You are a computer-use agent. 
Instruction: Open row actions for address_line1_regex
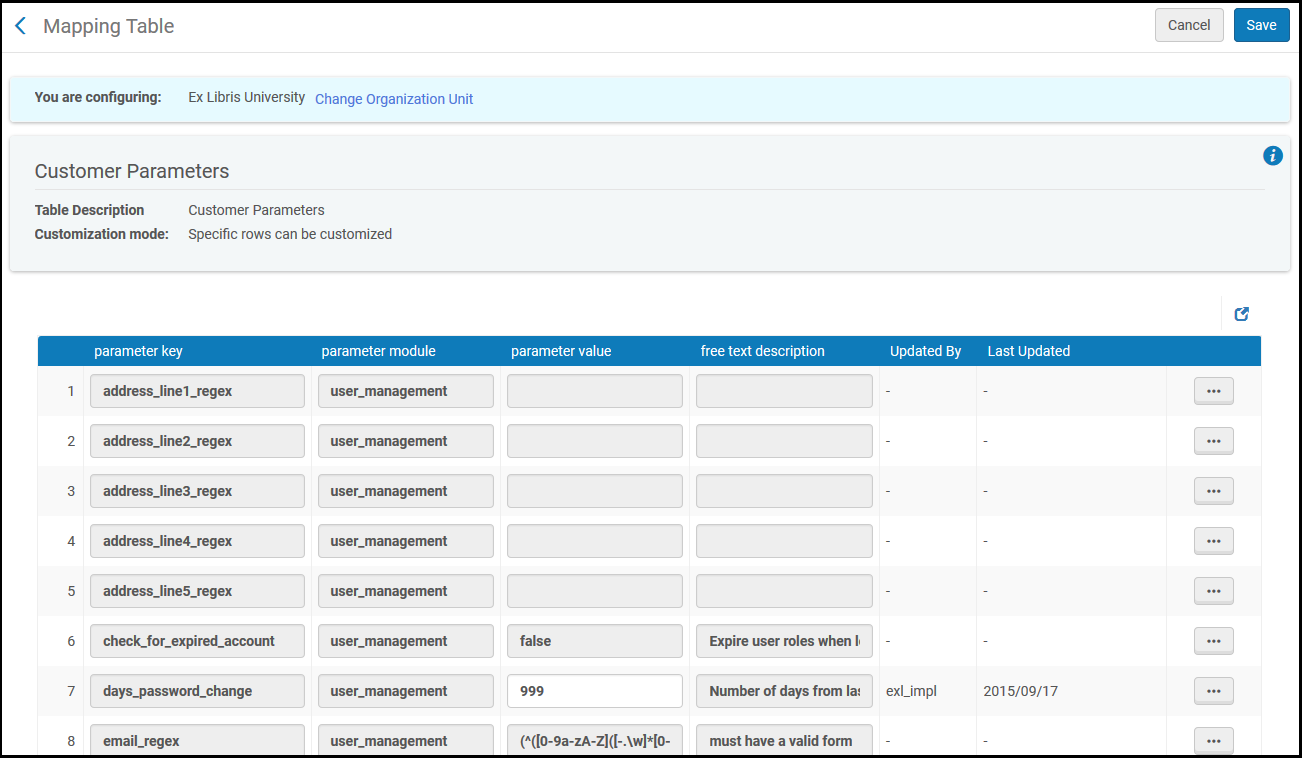(1213, 391)
